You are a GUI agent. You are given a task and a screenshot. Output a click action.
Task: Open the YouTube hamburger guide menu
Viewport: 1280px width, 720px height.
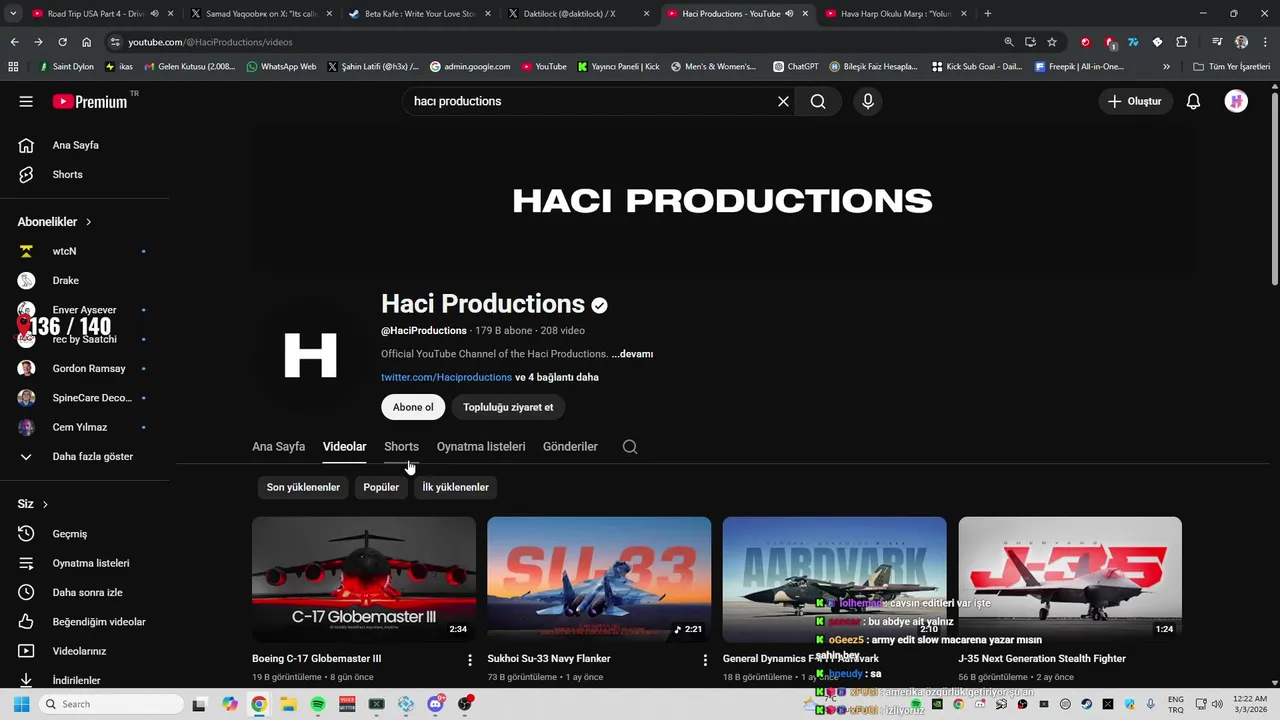click(26, 101)
